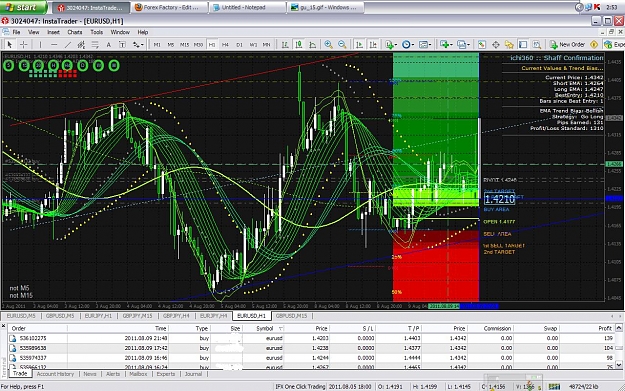Image resolution: width=625 pixels, height=391 pixels.
Task: Close the Terminal panel X button
Action: (4, 326)
